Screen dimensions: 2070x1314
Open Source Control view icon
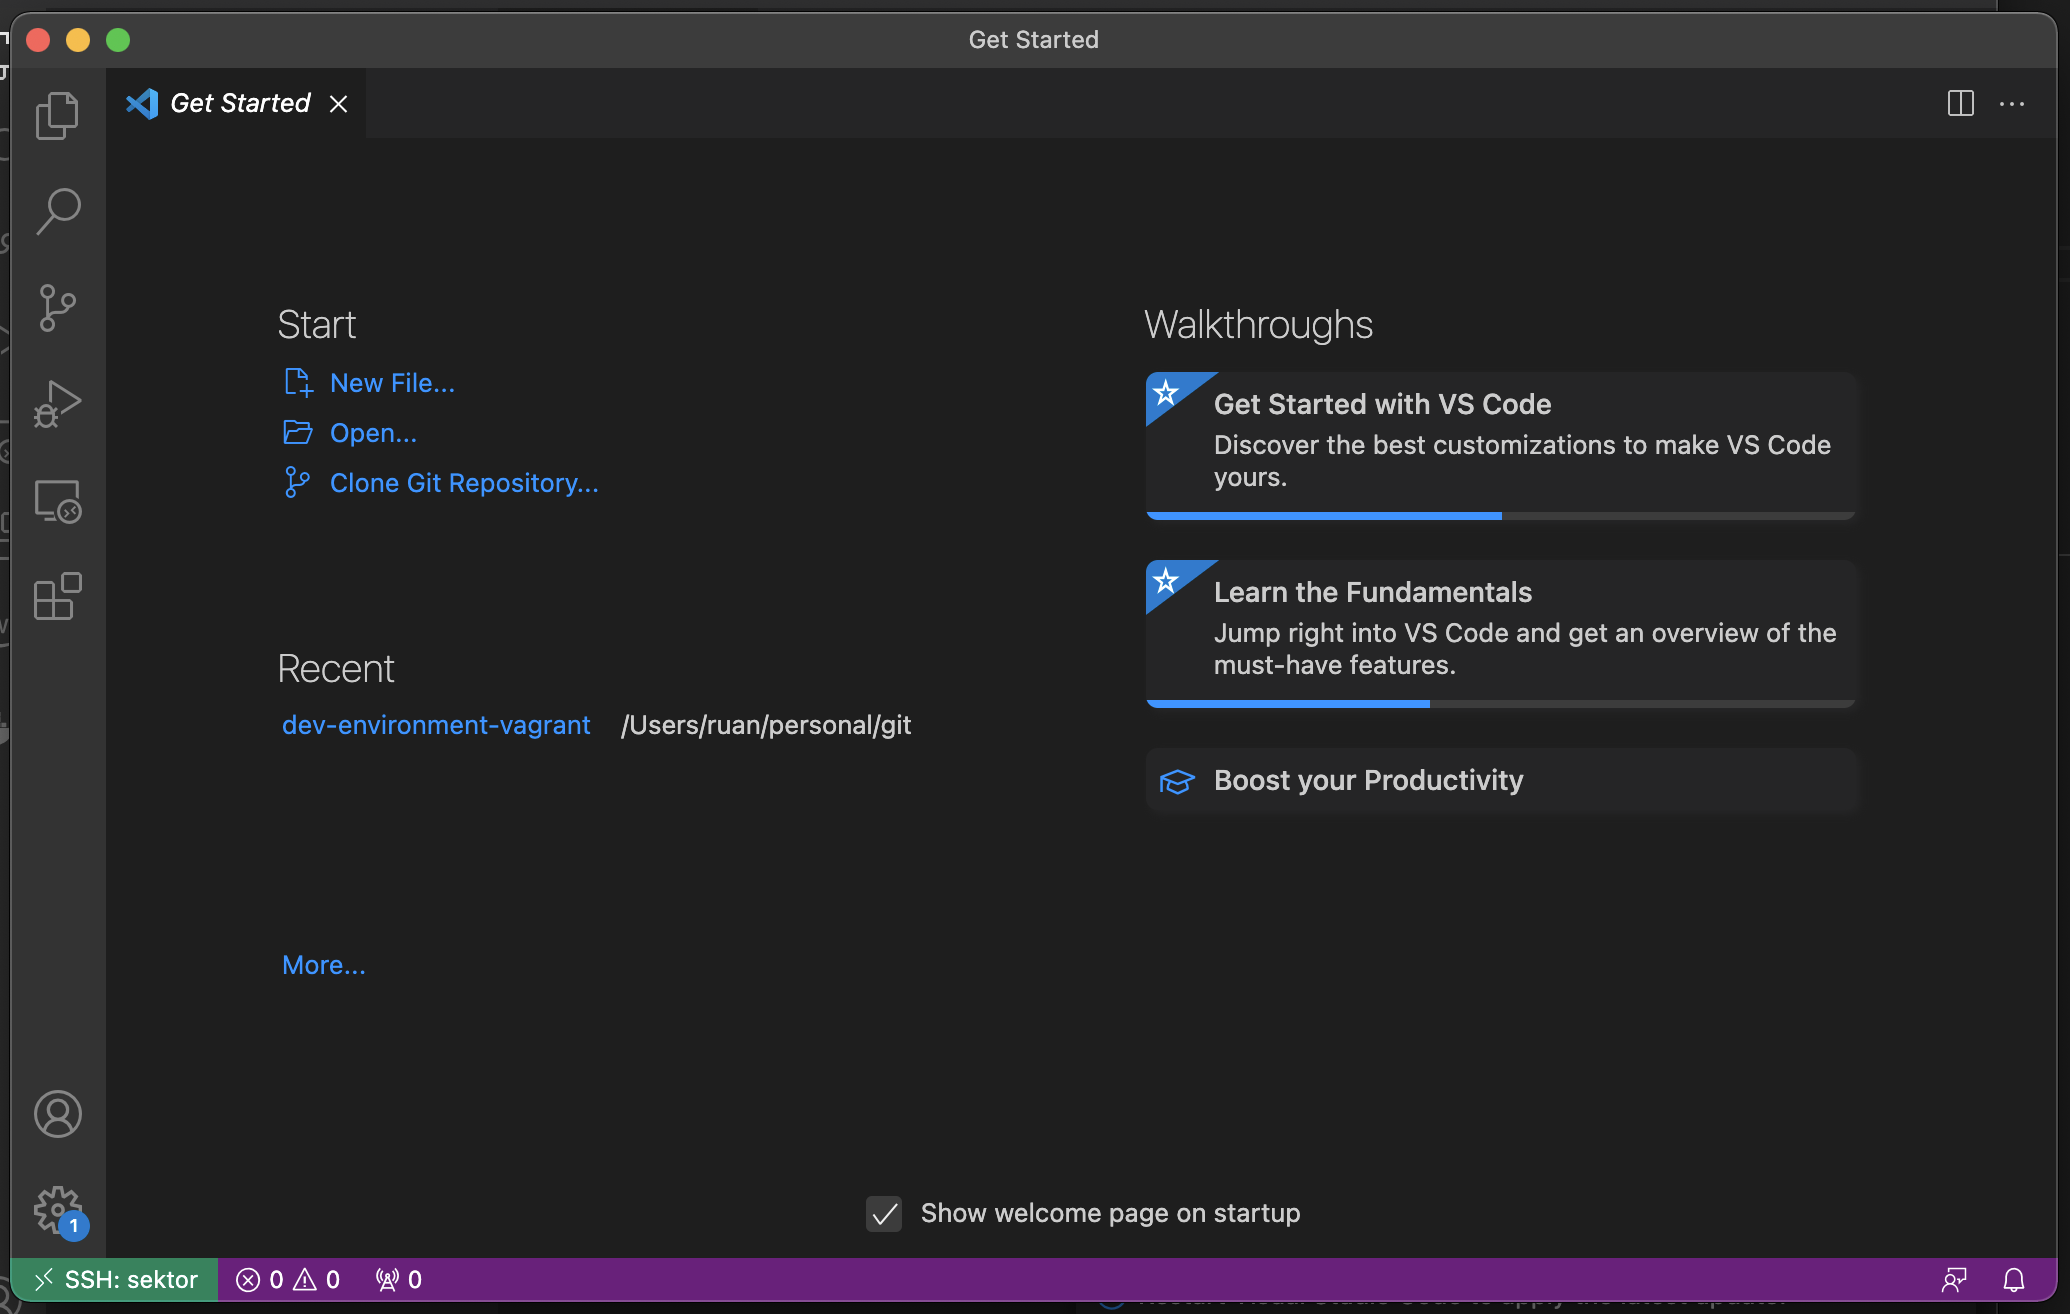pos(57,308)
